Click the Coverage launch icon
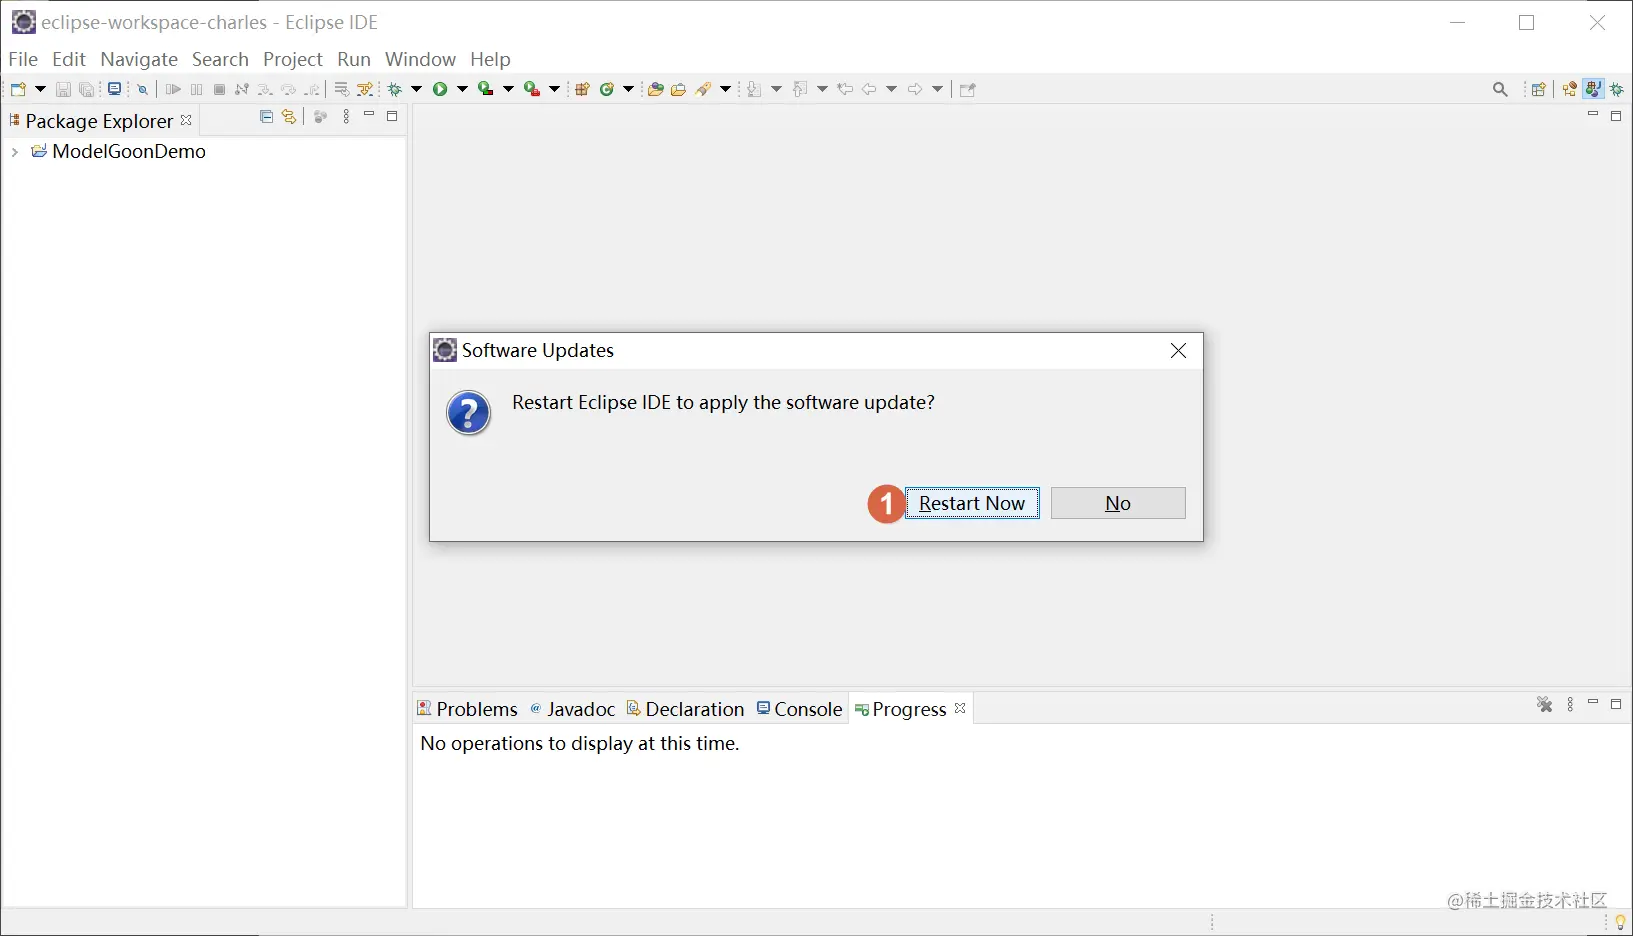 (x=486, y=89)
